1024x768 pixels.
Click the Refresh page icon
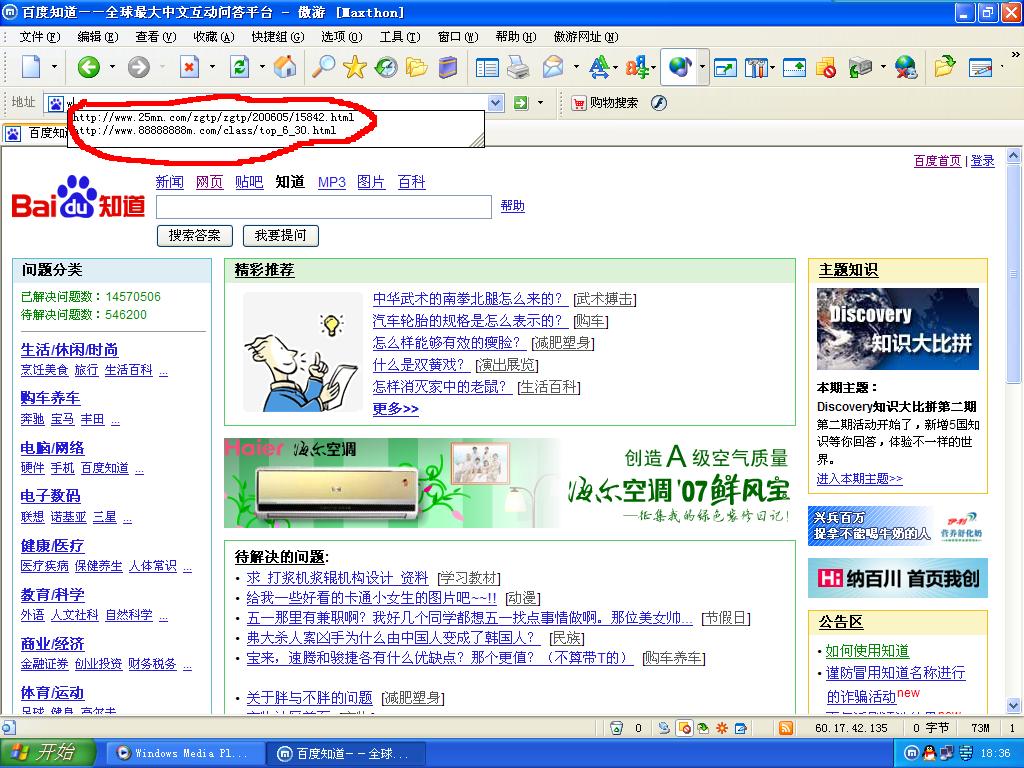click(x=240, y=67)
